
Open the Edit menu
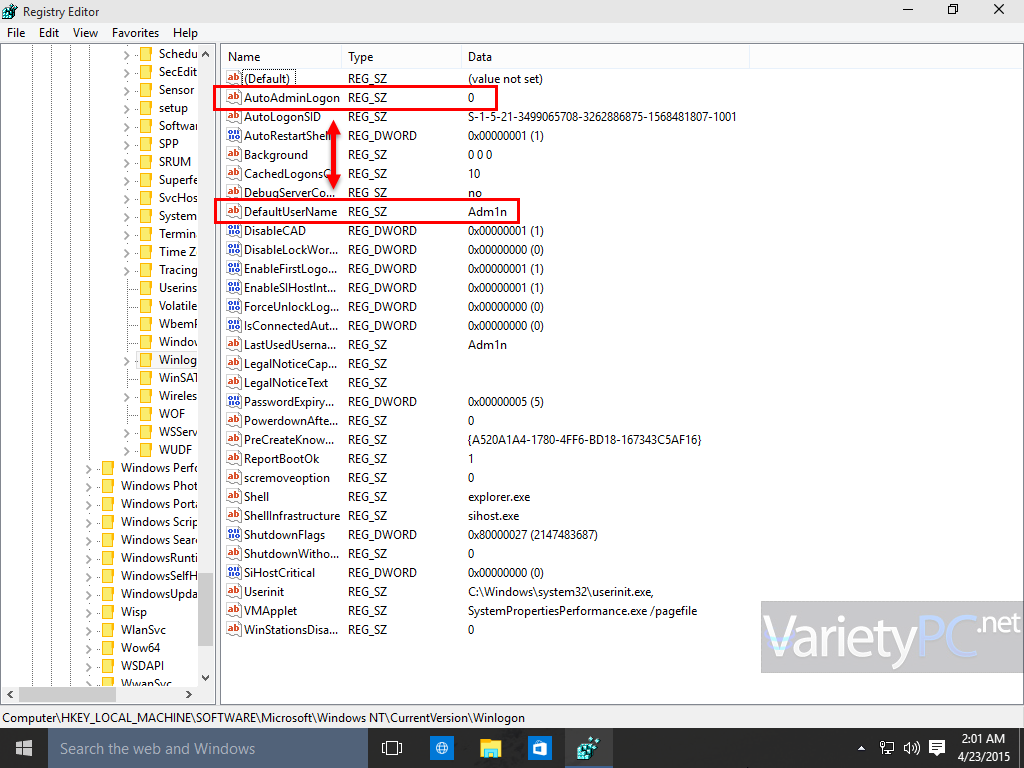tap(49, 33)
